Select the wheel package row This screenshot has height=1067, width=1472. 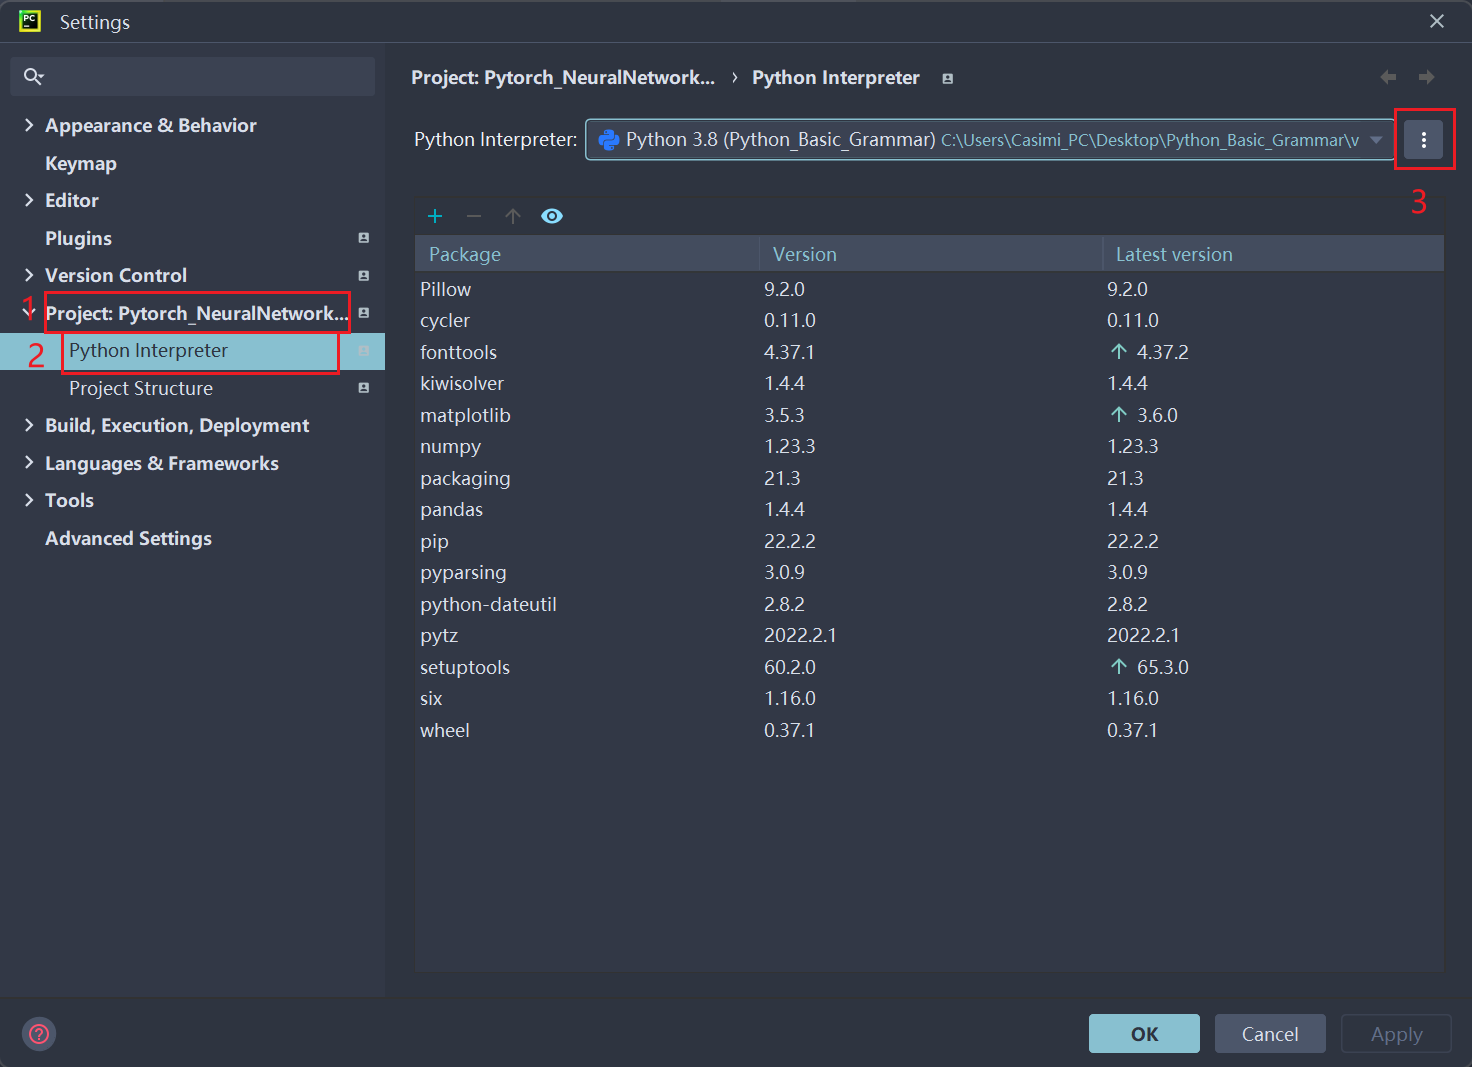(x=929, y=730)
